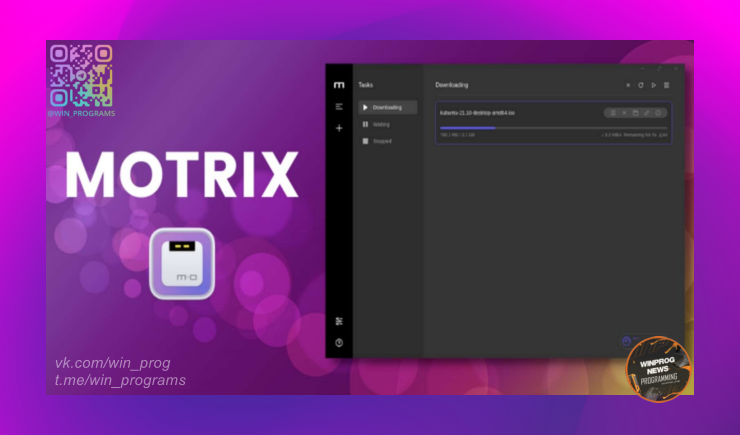Click the Motrix app icon graphic
Viewport: 740px width, 435px height.
(x=182, y=264)
